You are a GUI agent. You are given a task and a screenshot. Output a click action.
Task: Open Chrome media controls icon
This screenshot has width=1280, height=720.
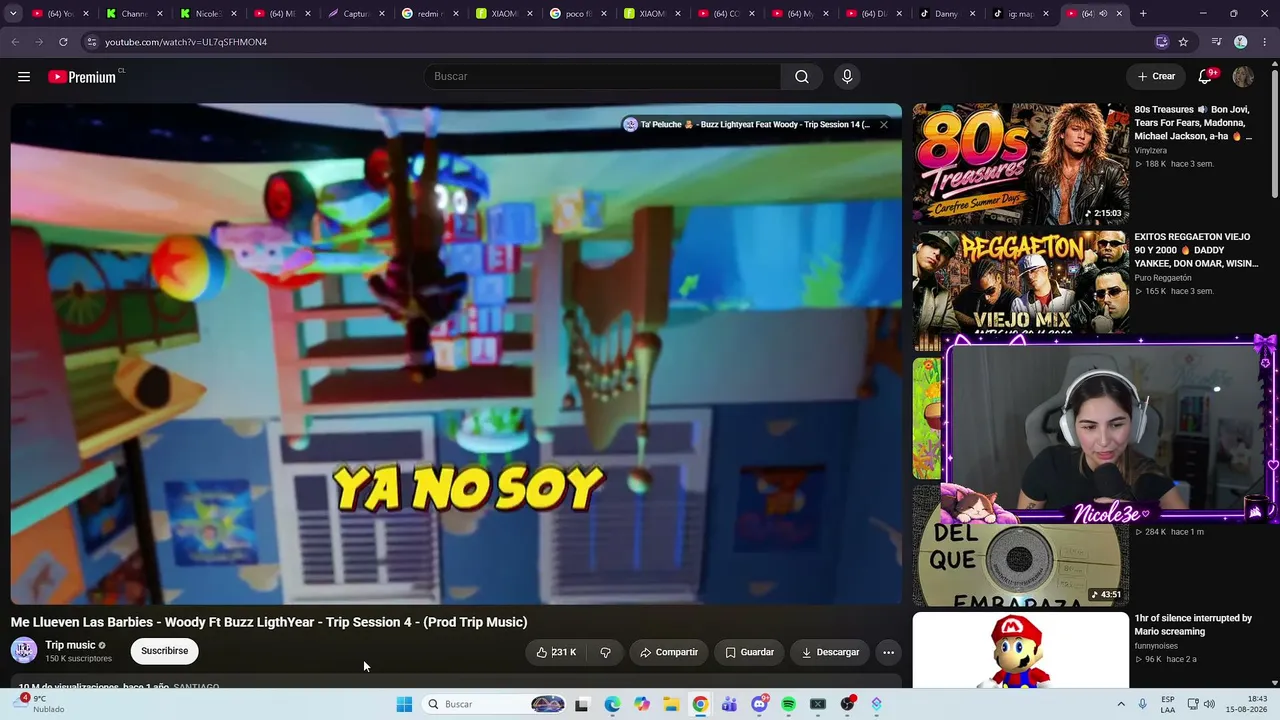click(1216, 42)
